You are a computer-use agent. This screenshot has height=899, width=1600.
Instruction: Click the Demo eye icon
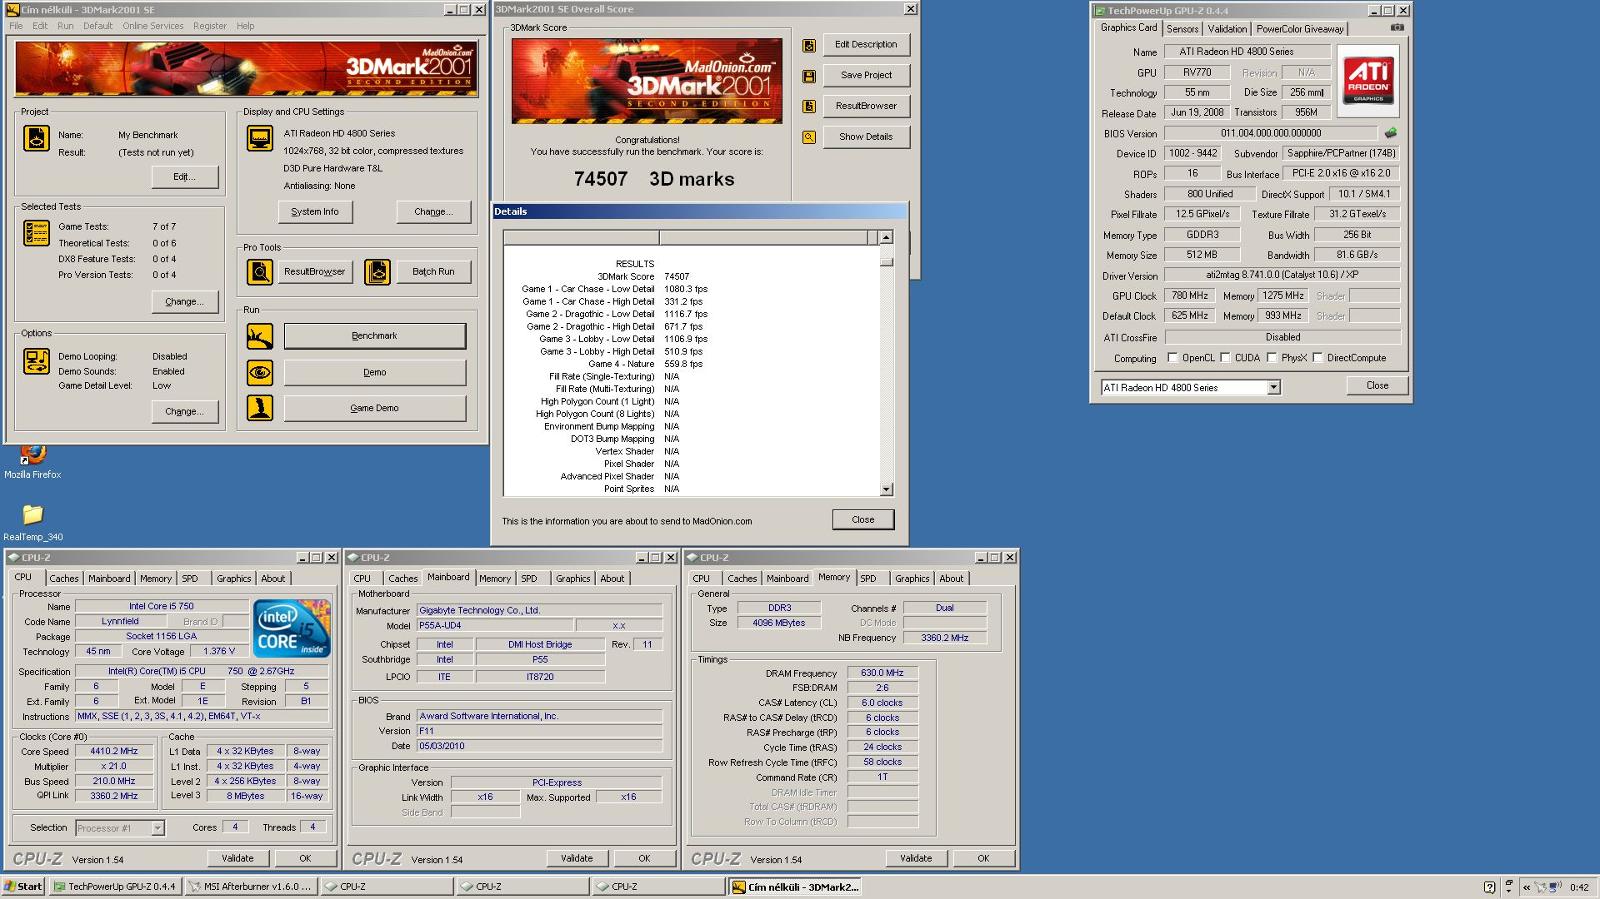pyautogui.click(x=260, y=372)
